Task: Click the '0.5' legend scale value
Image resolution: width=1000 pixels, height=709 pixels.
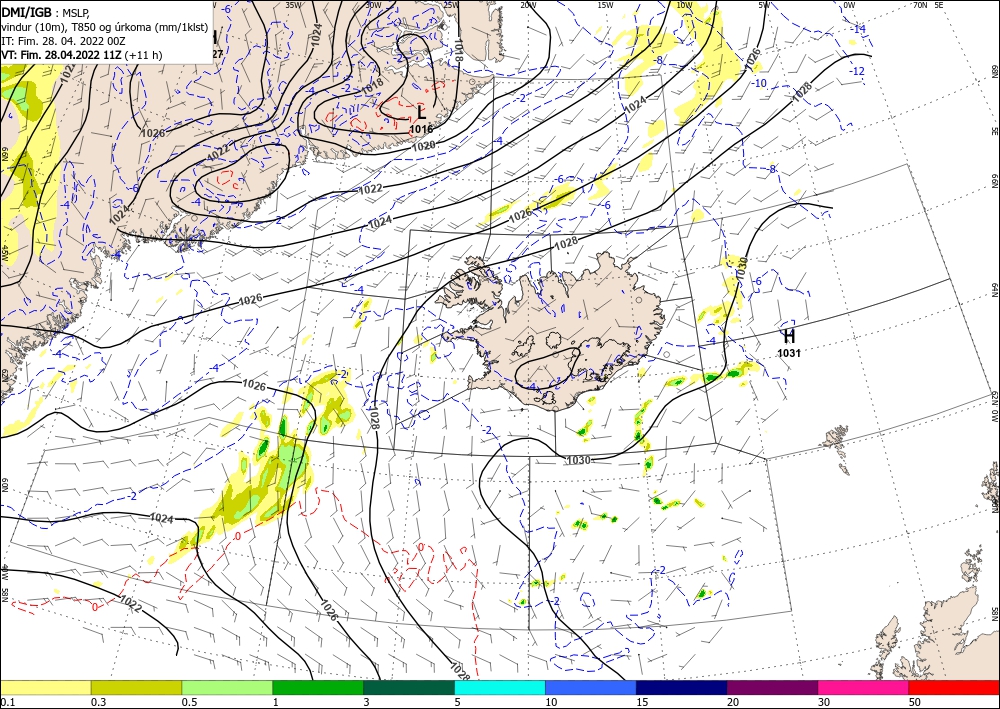Action: click(x=188, y=702)
